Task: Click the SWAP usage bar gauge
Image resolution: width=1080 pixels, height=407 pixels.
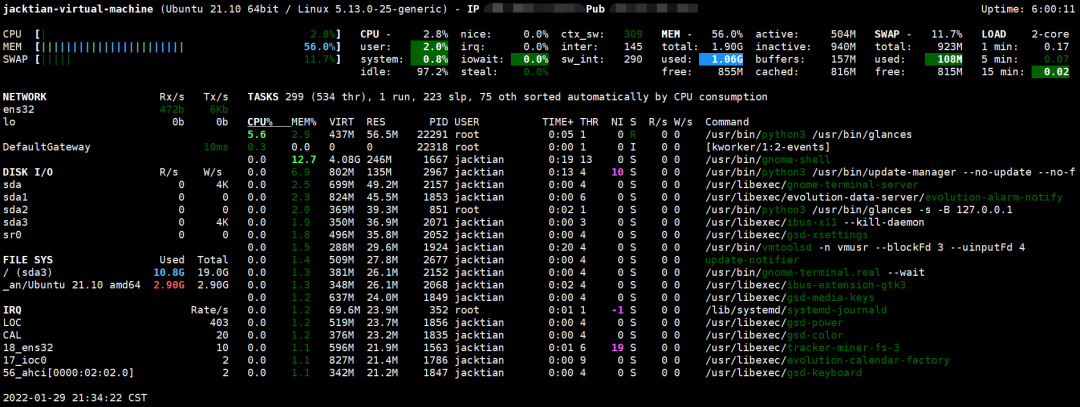Action: coord(187,59)
